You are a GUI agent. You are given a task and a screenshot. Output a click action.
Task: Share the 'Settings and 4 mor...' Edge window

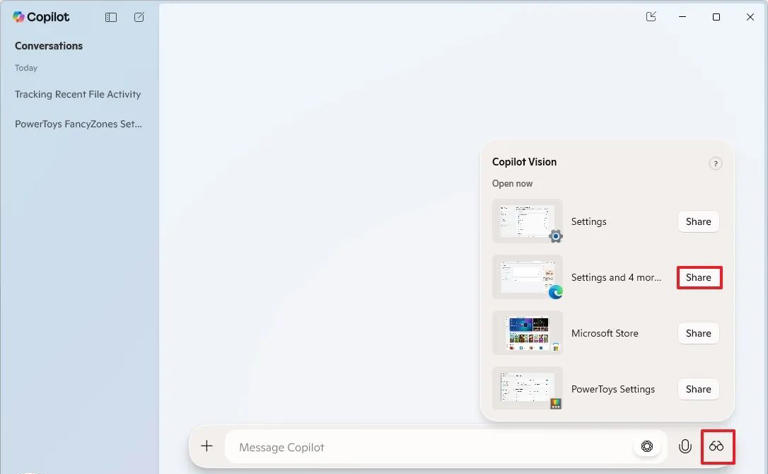(698, 278)
